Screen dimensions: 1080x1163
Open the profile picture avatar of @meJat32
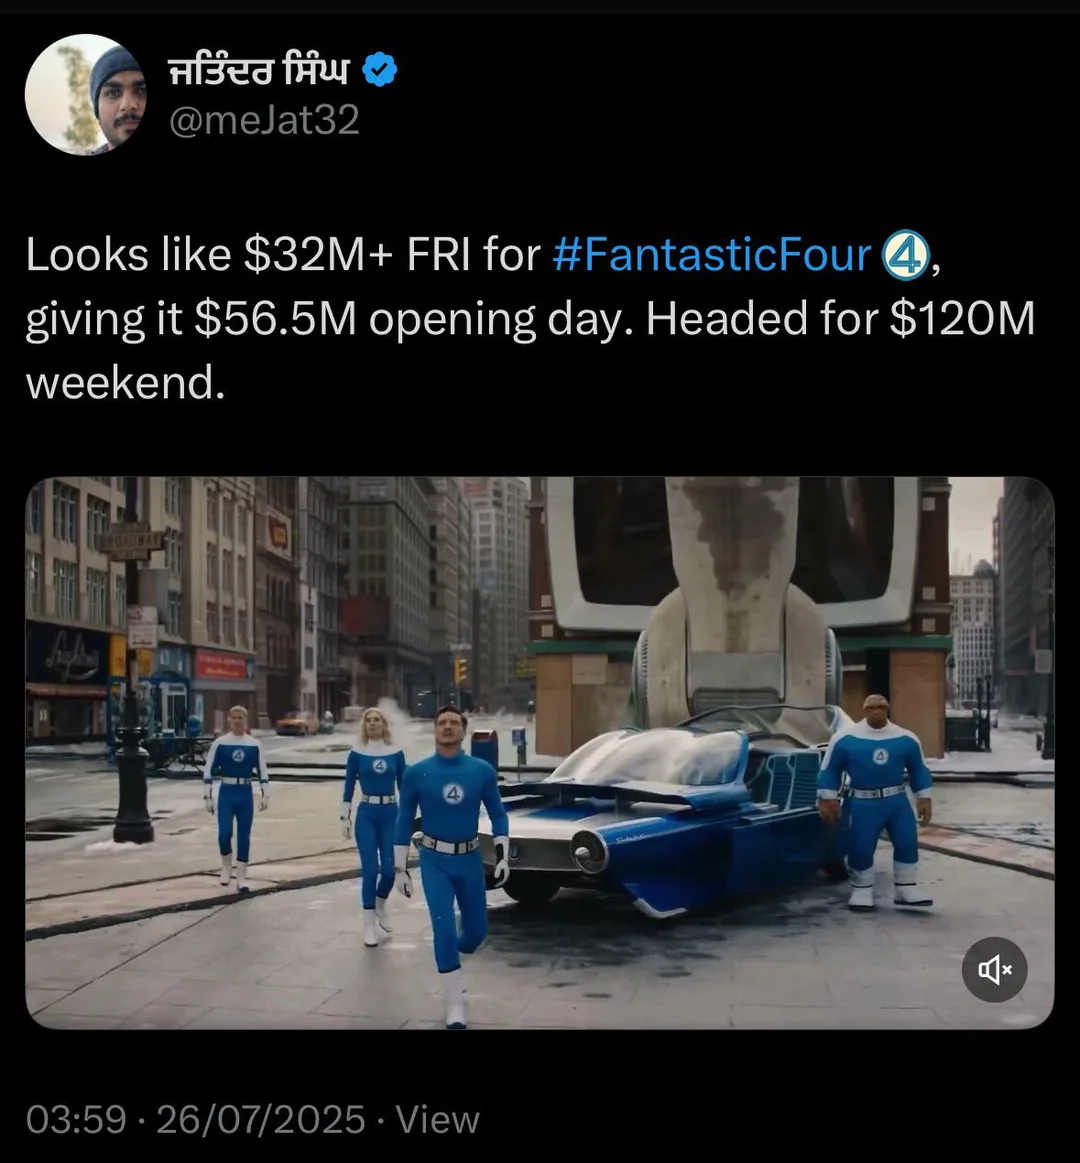coord(85,94)
